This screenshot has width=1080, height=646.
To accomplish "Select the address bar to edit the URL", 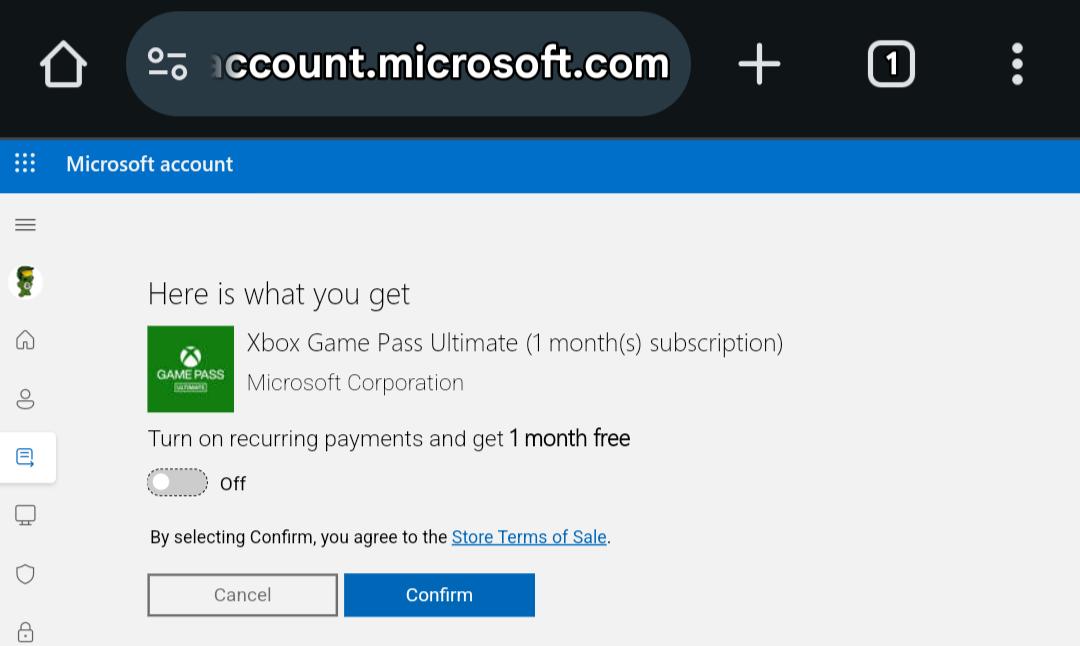I will pyautogui.click(x=440, y=63).
